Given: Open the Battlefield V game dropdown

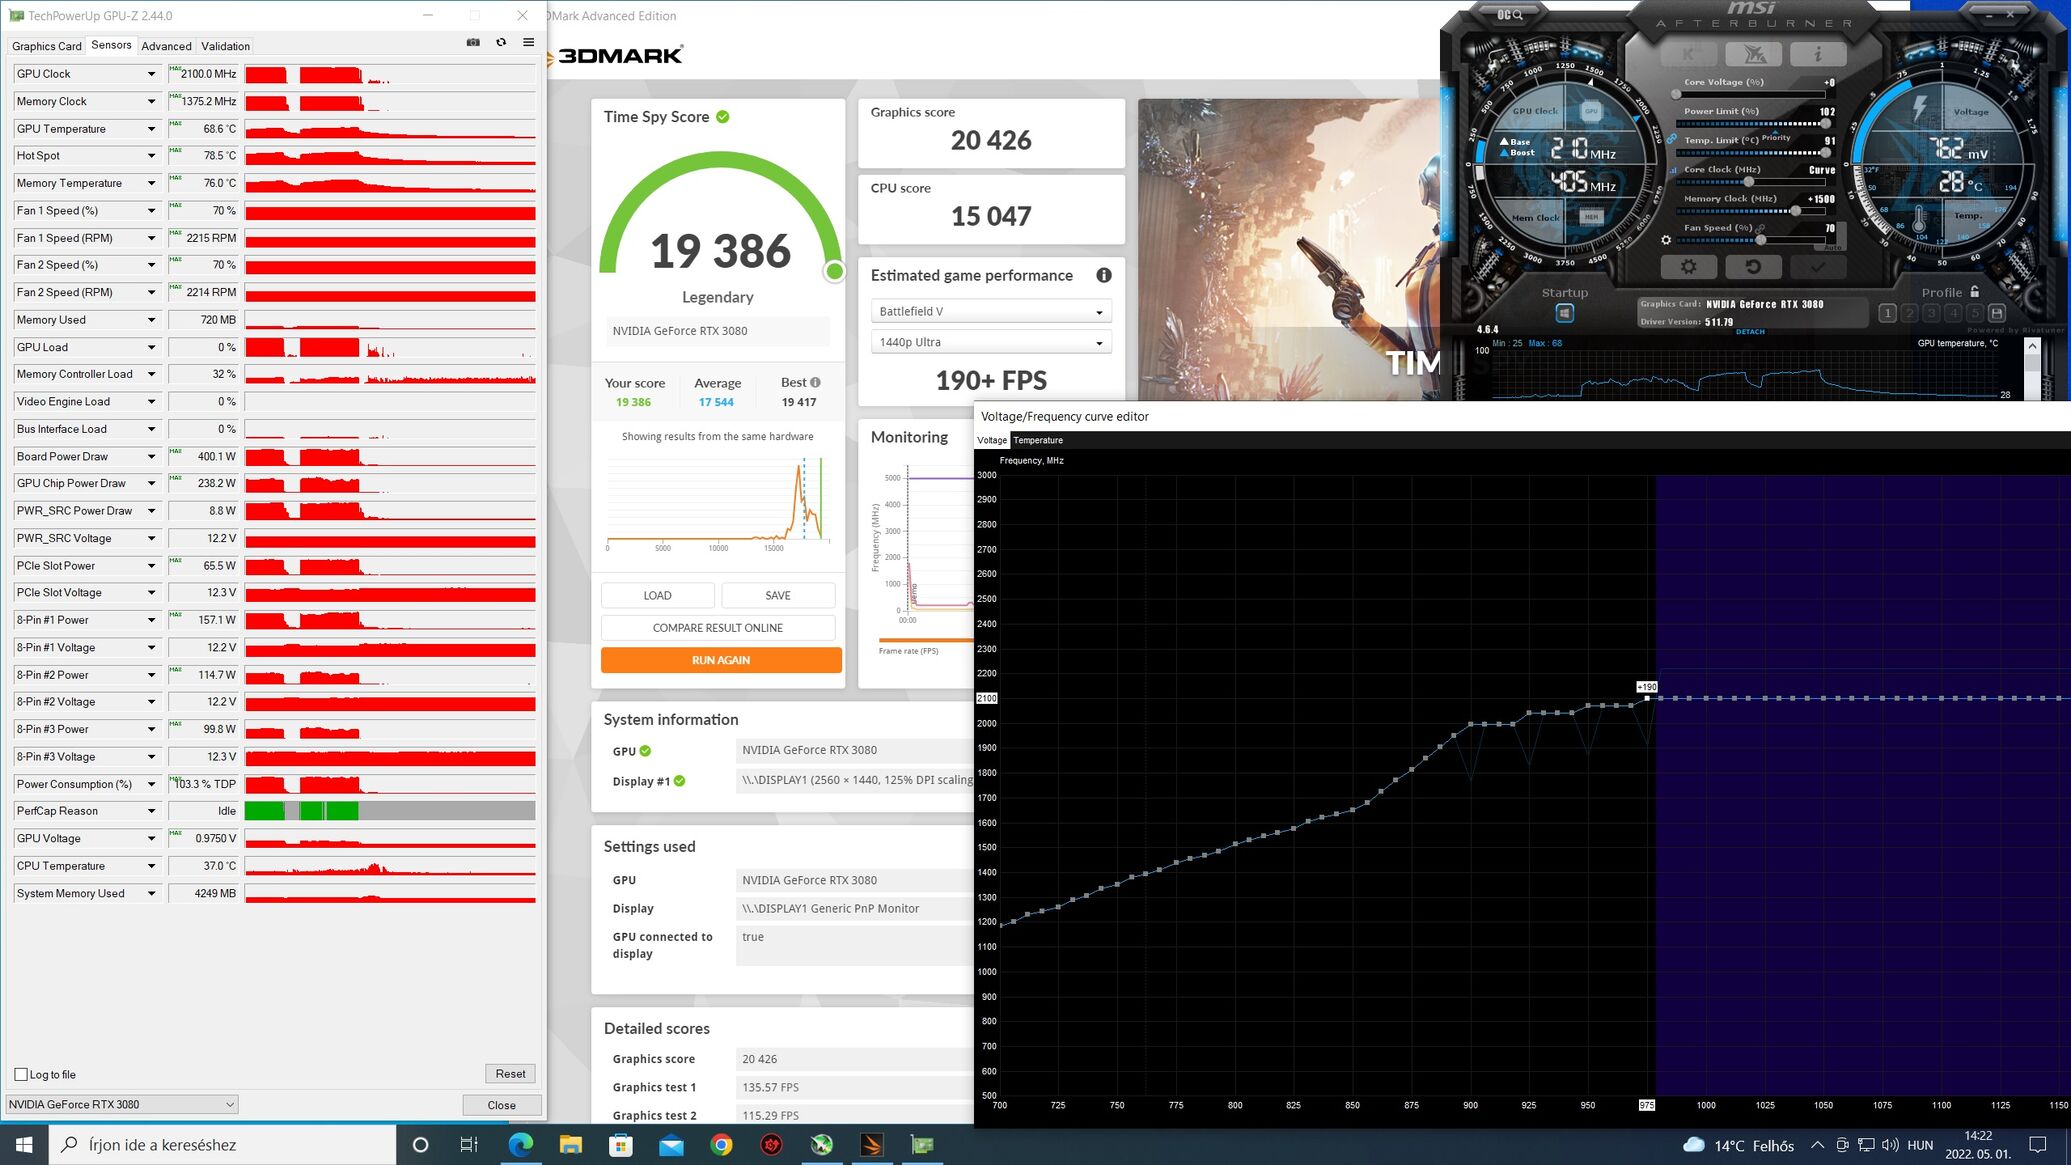Looking at the screenshot, I should click(990, 312).
